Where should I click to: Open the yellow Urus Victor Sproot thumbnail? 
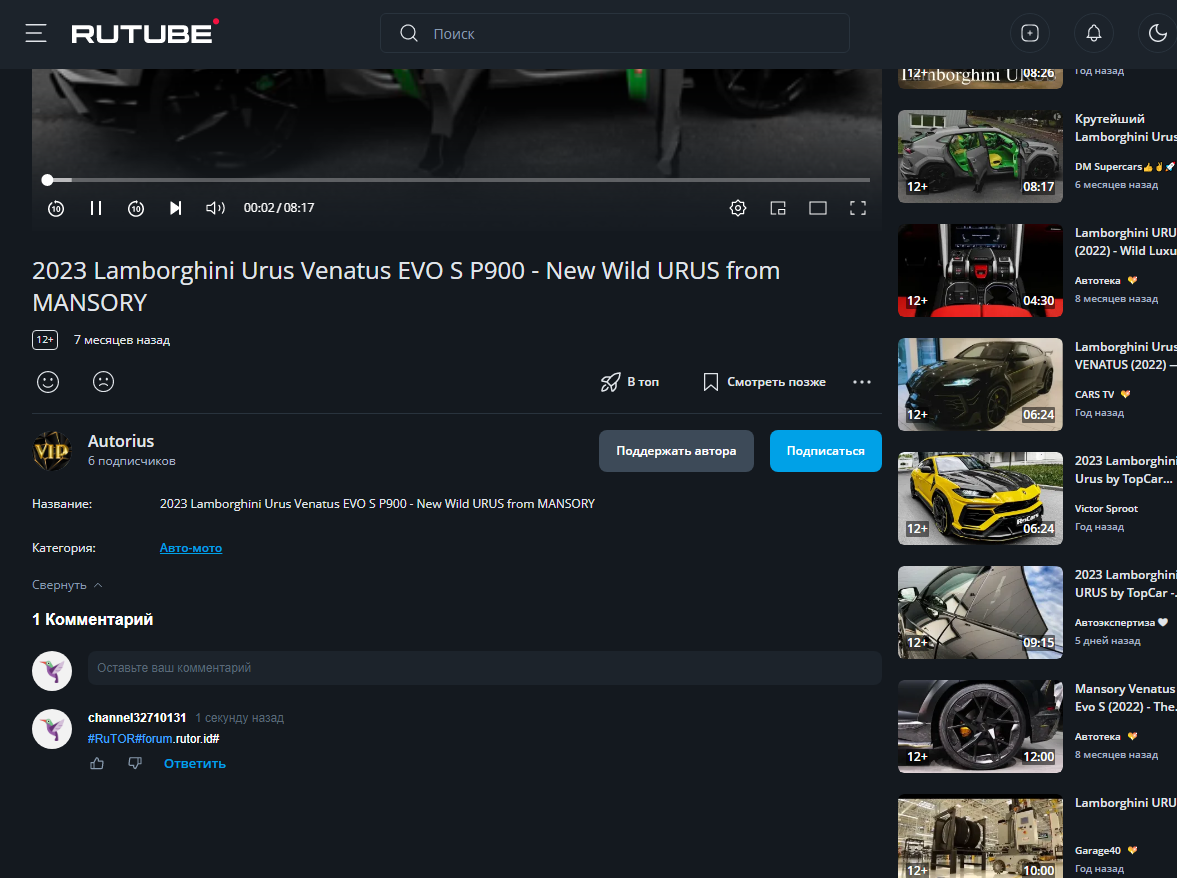coord(980,498)
